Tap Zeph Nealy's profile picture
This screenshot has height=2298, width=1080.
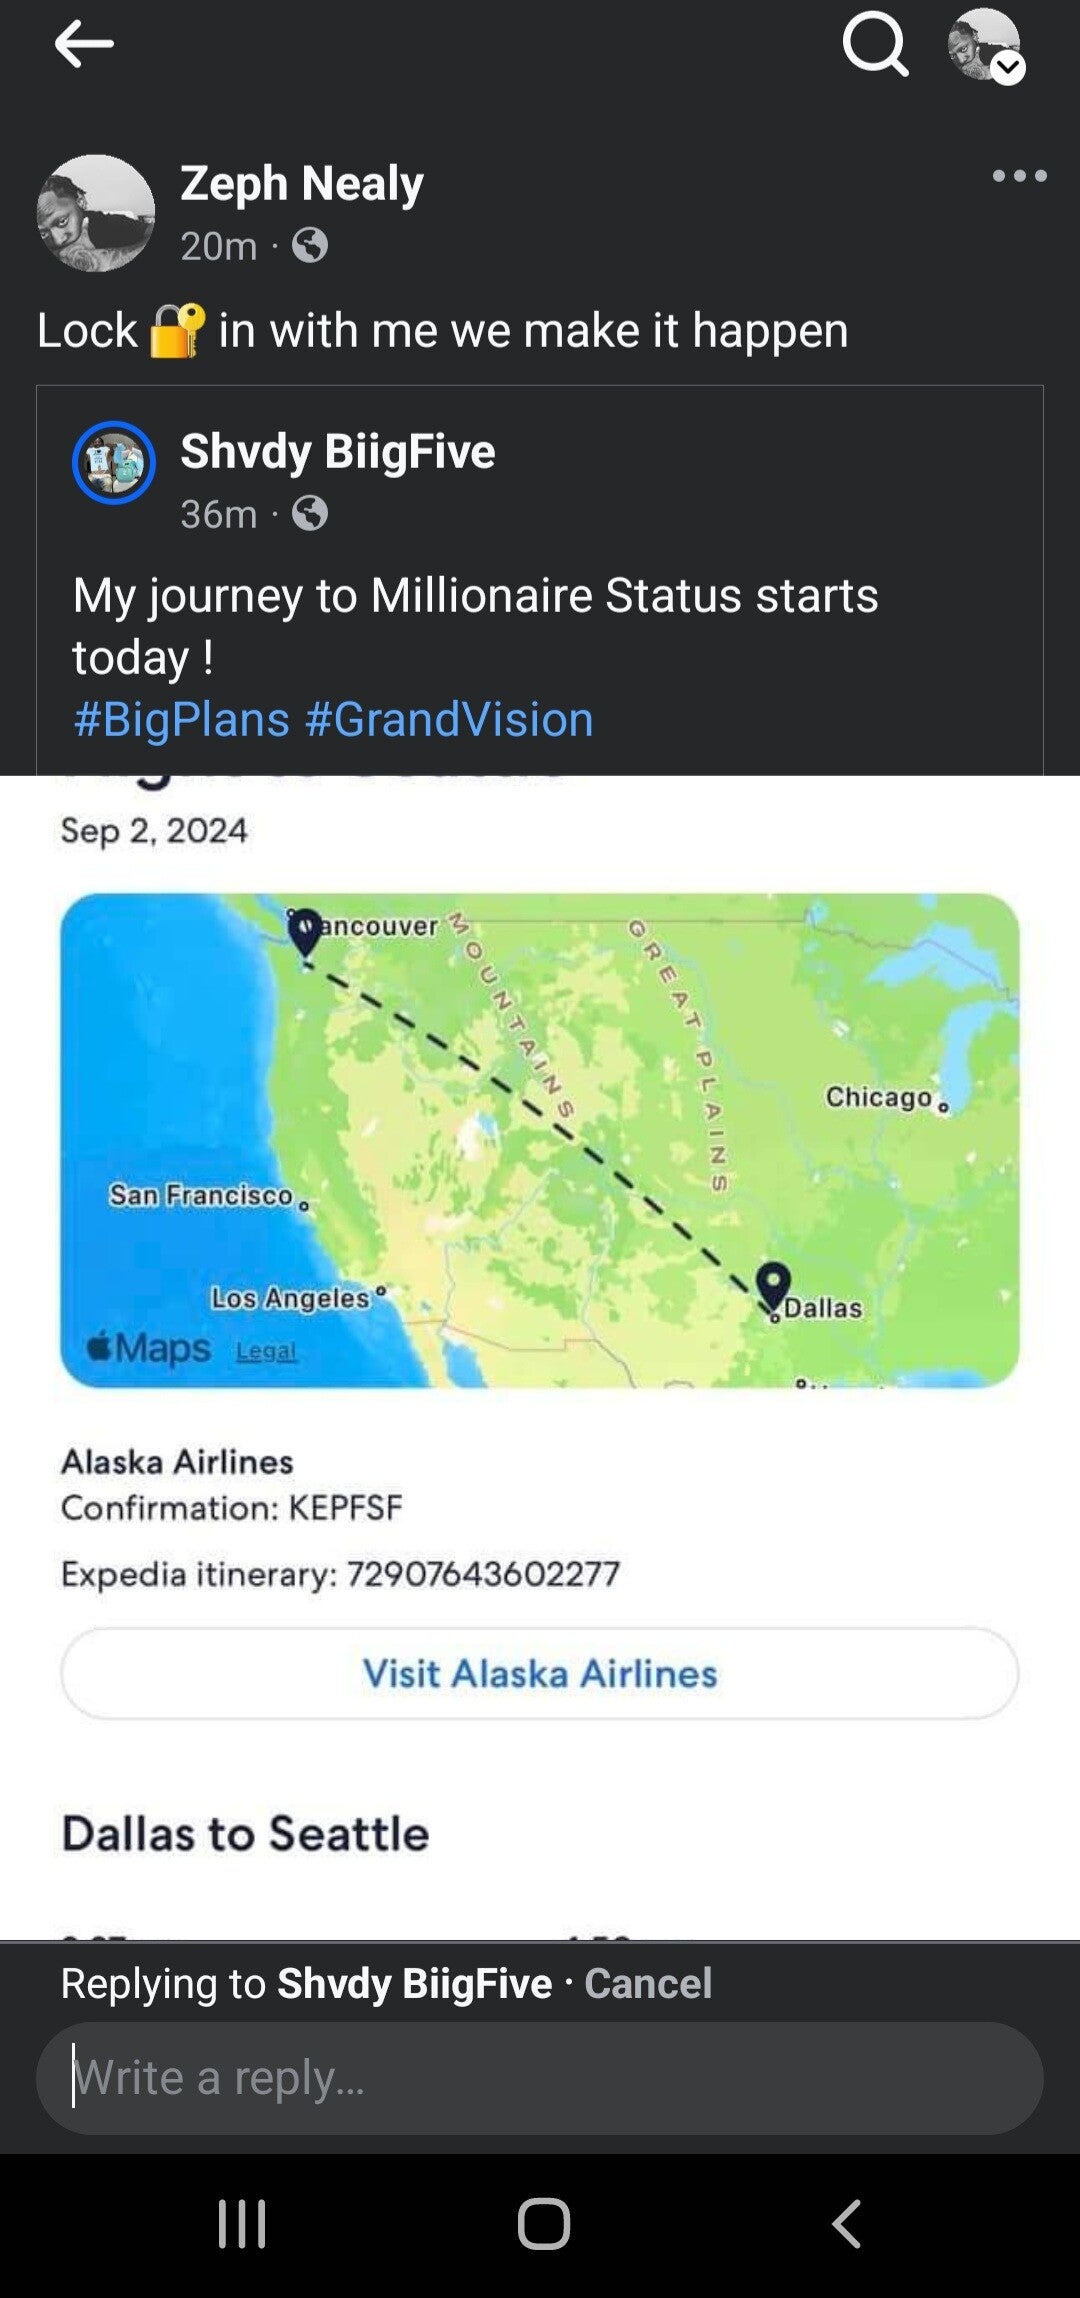[96, 213]
